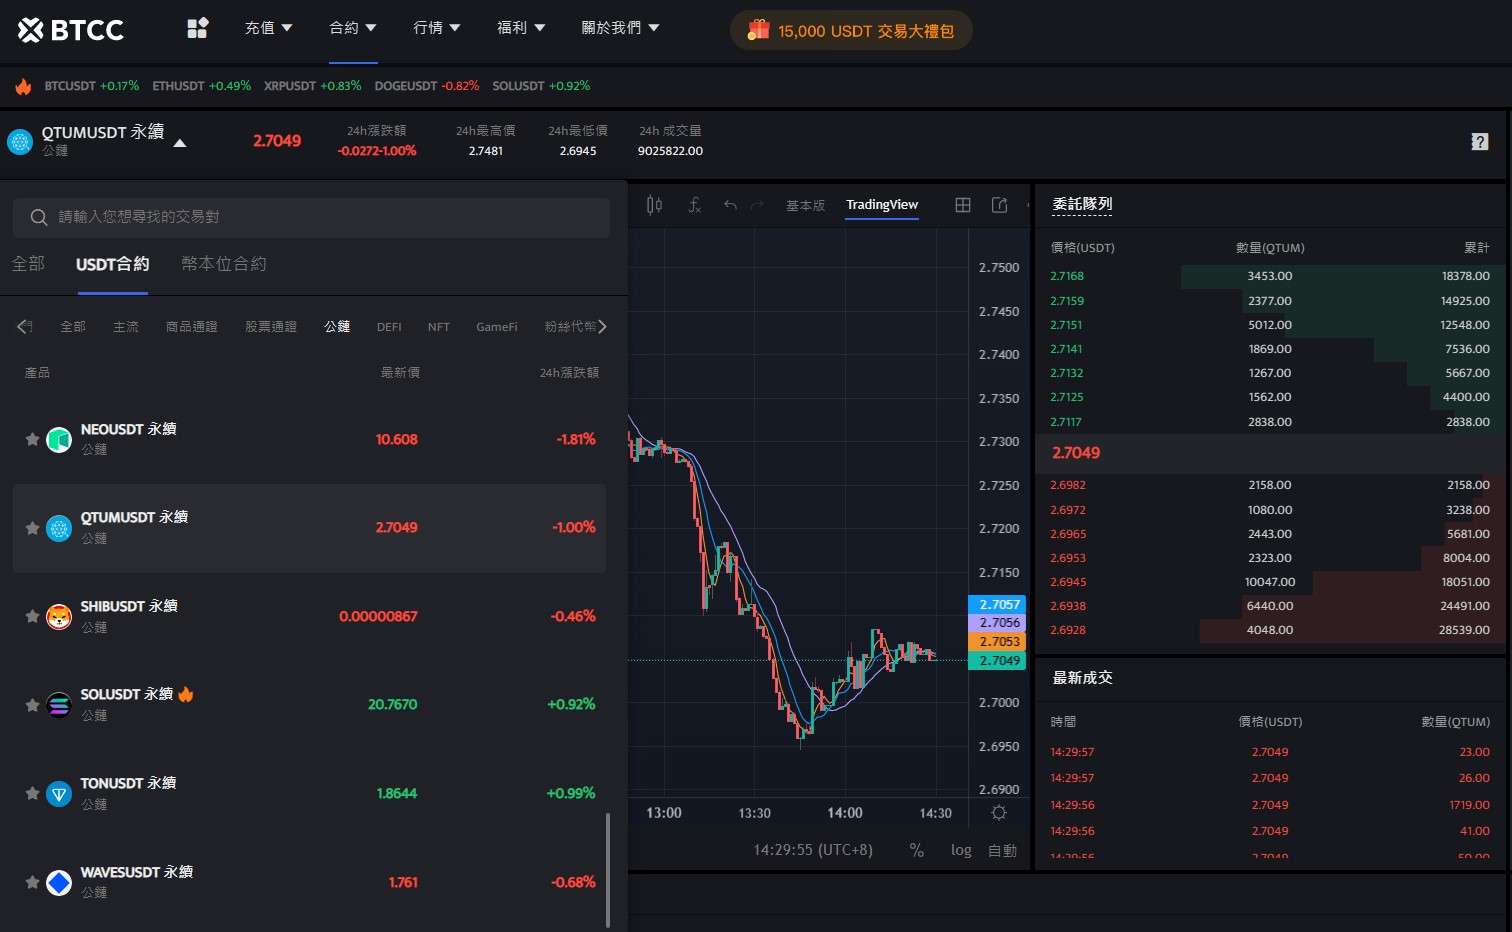
Task: Open the DEFI category filter
Action: point(389,326)
